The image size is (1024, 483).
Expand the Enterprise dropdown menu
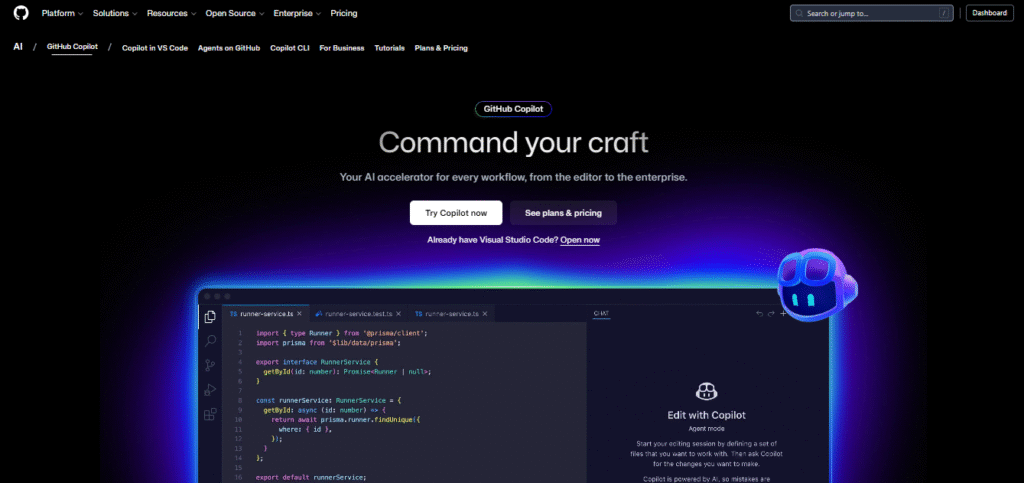coord(298,13)
